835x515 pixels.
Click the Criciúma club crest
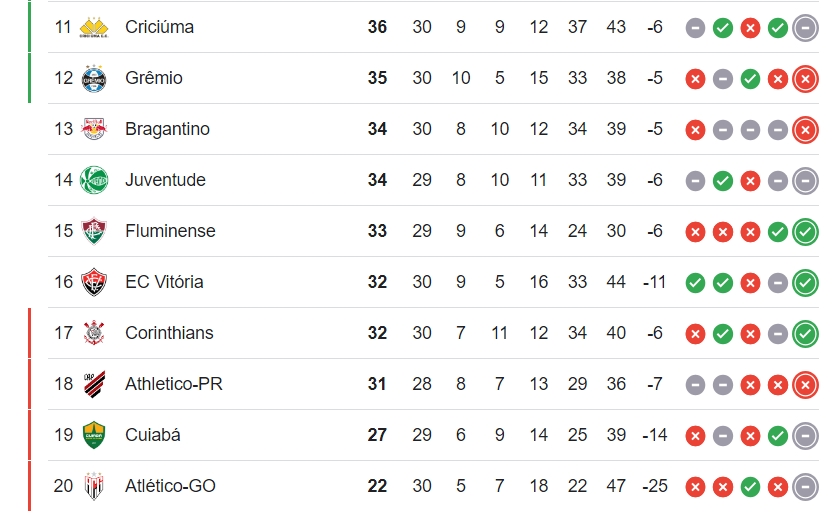pos(94,27)
